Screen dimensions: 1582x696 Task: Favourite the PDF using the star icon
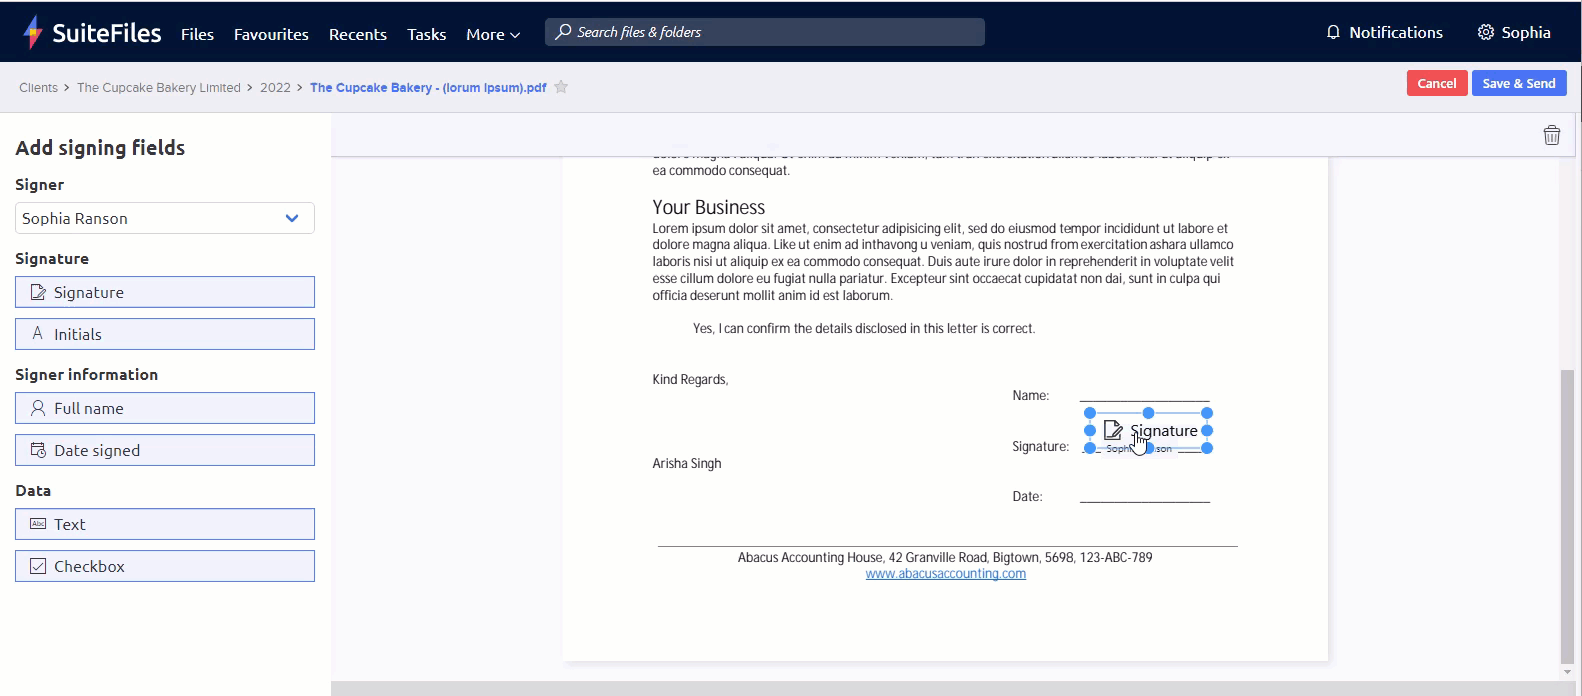(561, 87)
